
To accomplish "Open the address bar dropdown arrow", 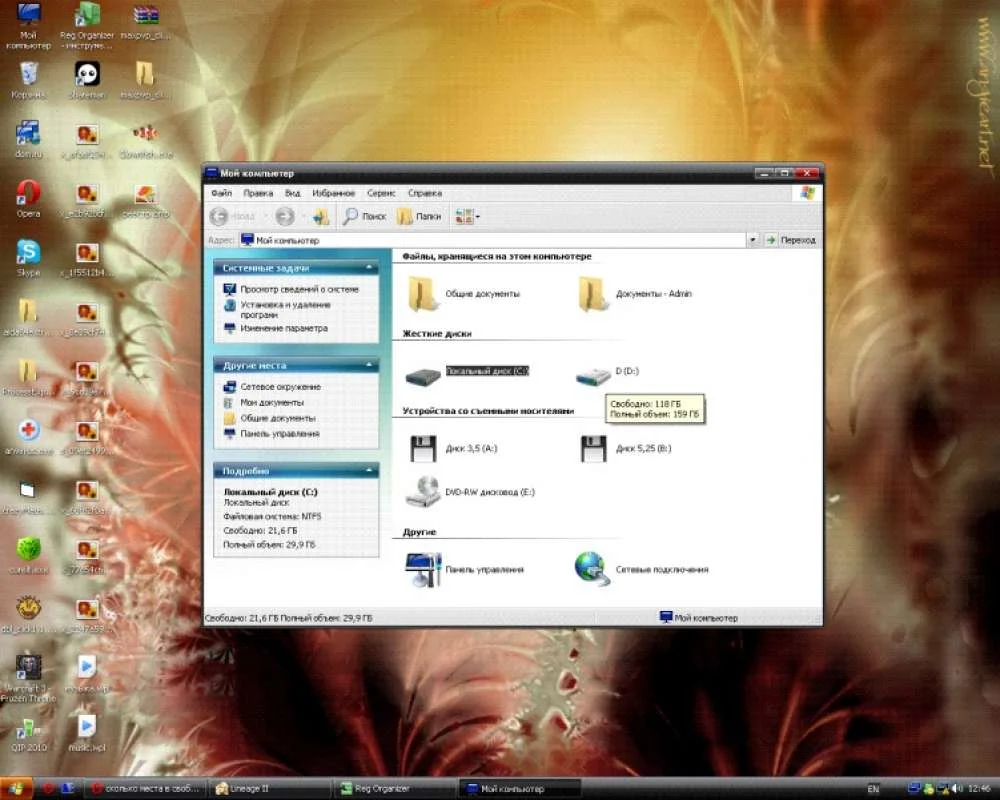I will 753,240.
